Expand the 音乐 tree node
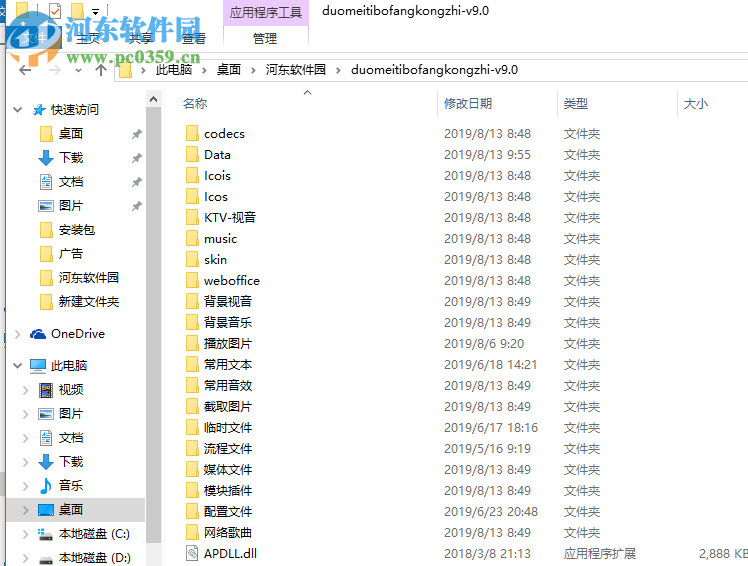Image resolution: width=748 pixels, height=566 pixels. [x=25, y=486]
